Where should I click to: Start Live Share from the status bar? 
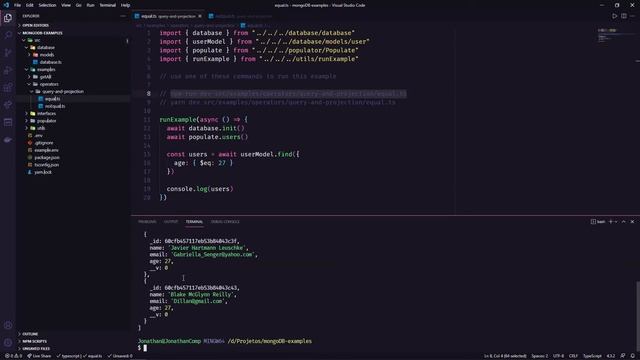[39, 356]
